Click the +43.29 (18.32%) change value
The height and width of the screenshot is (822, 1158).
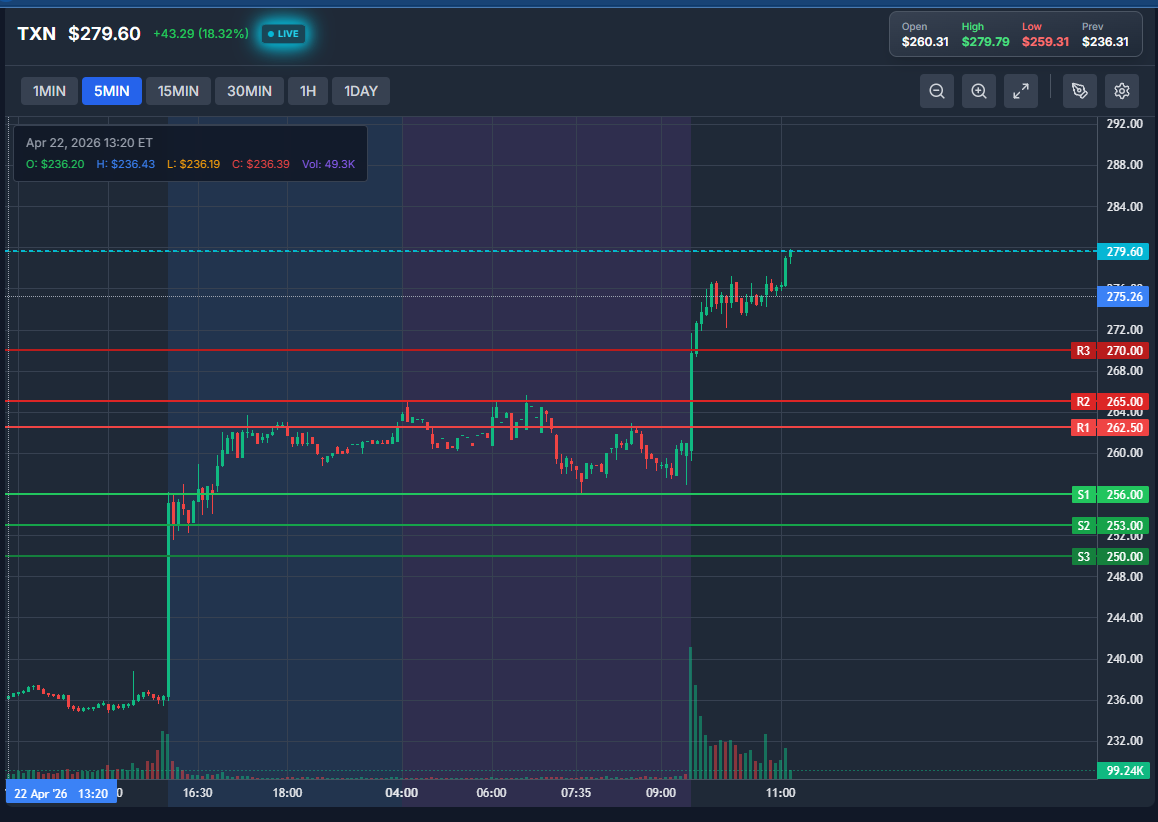click(x=201, y=34)
